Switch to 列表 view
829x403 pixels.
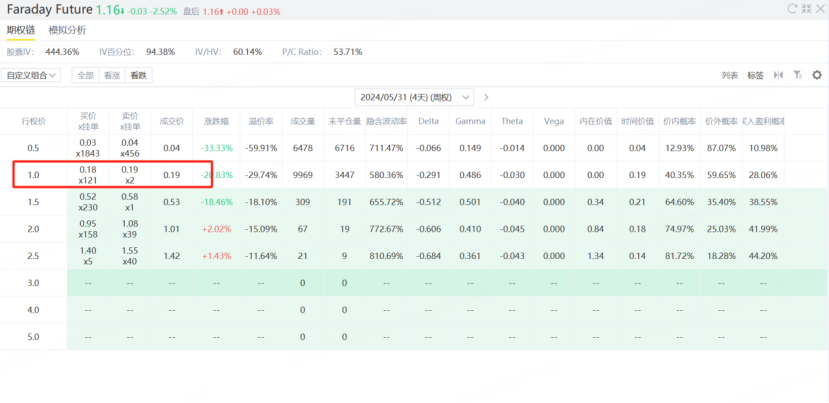pos(730,76)
